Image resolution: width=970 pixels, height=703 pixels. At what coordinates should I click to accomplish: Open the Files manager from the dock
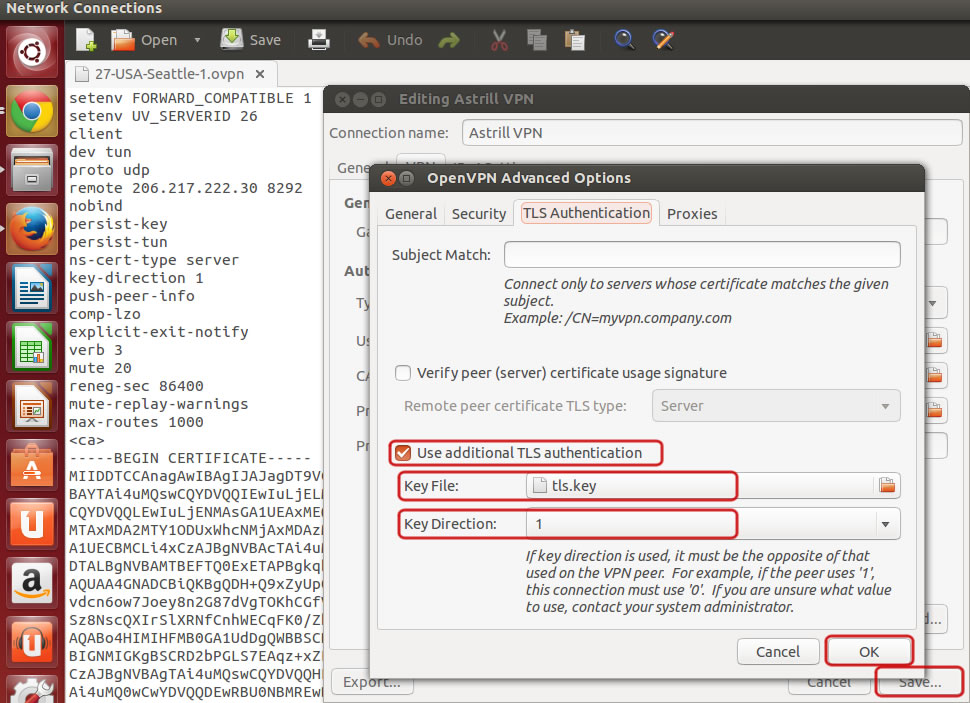pos(32,170)
